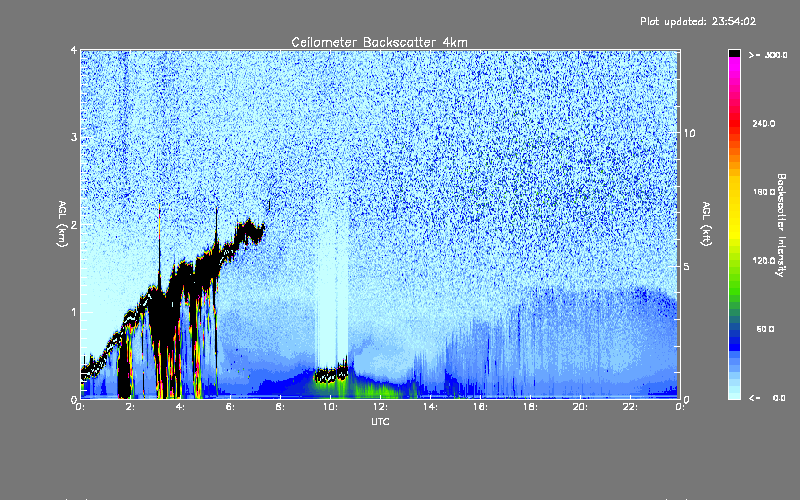Click the "Plot updated: 23:54:02" timestamp

698,21
